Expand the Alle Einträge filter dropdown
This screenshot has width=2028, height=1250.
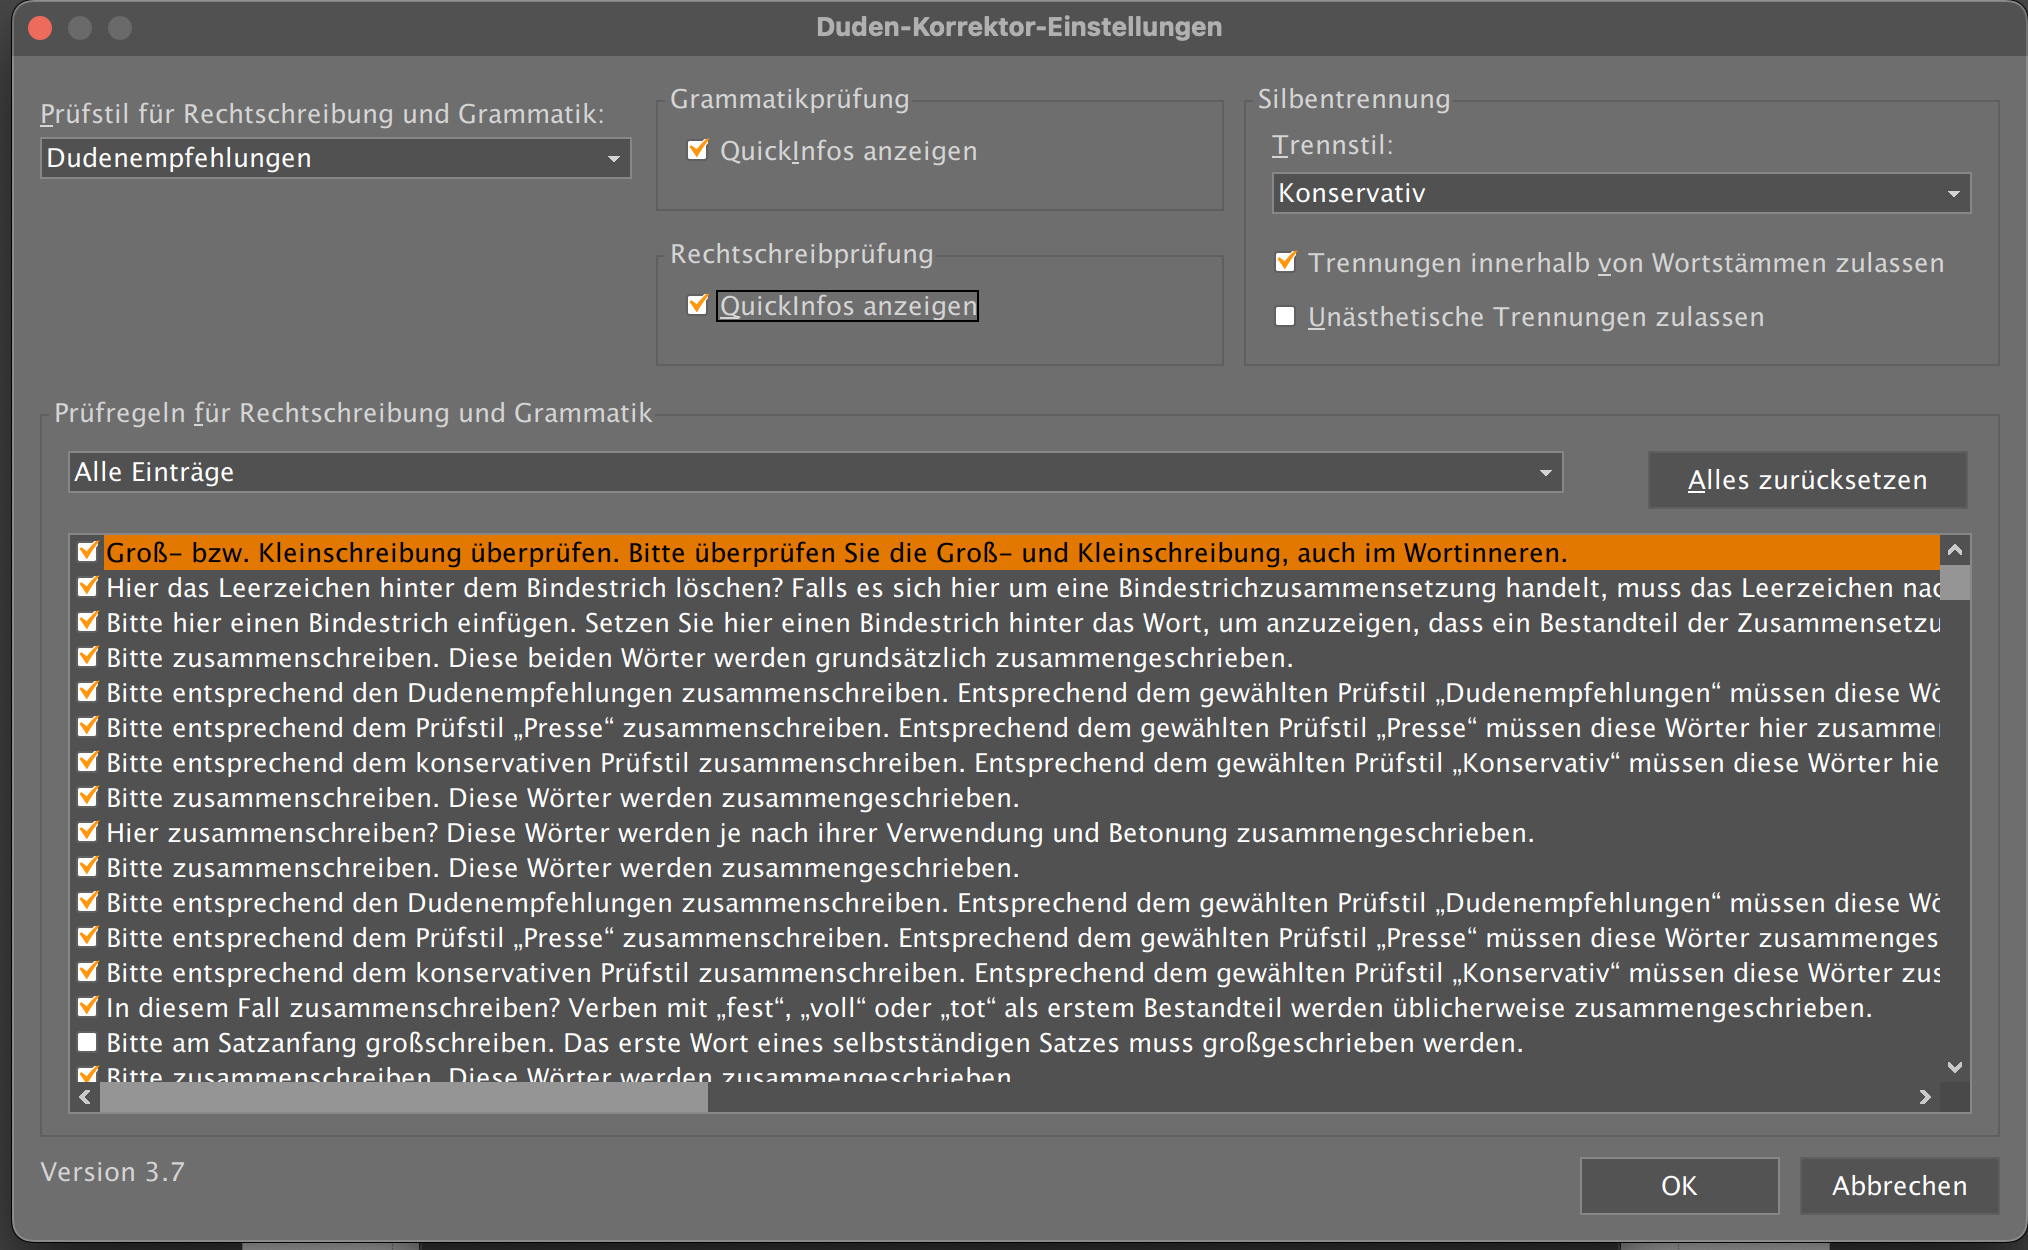click(x=815, y=472)
